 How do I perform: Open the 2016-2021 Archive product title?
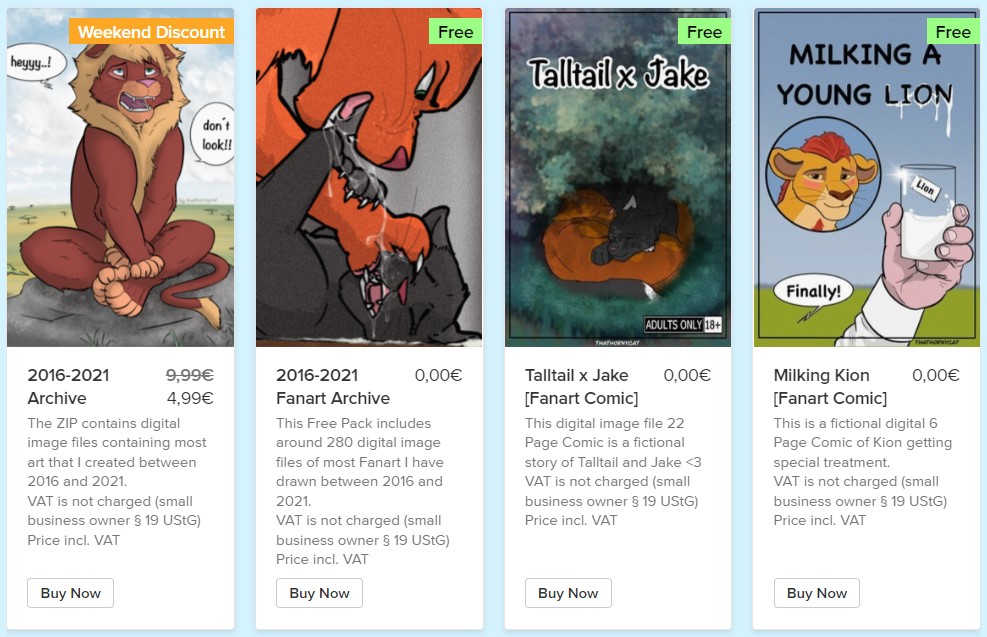click(x=68, y=386)
